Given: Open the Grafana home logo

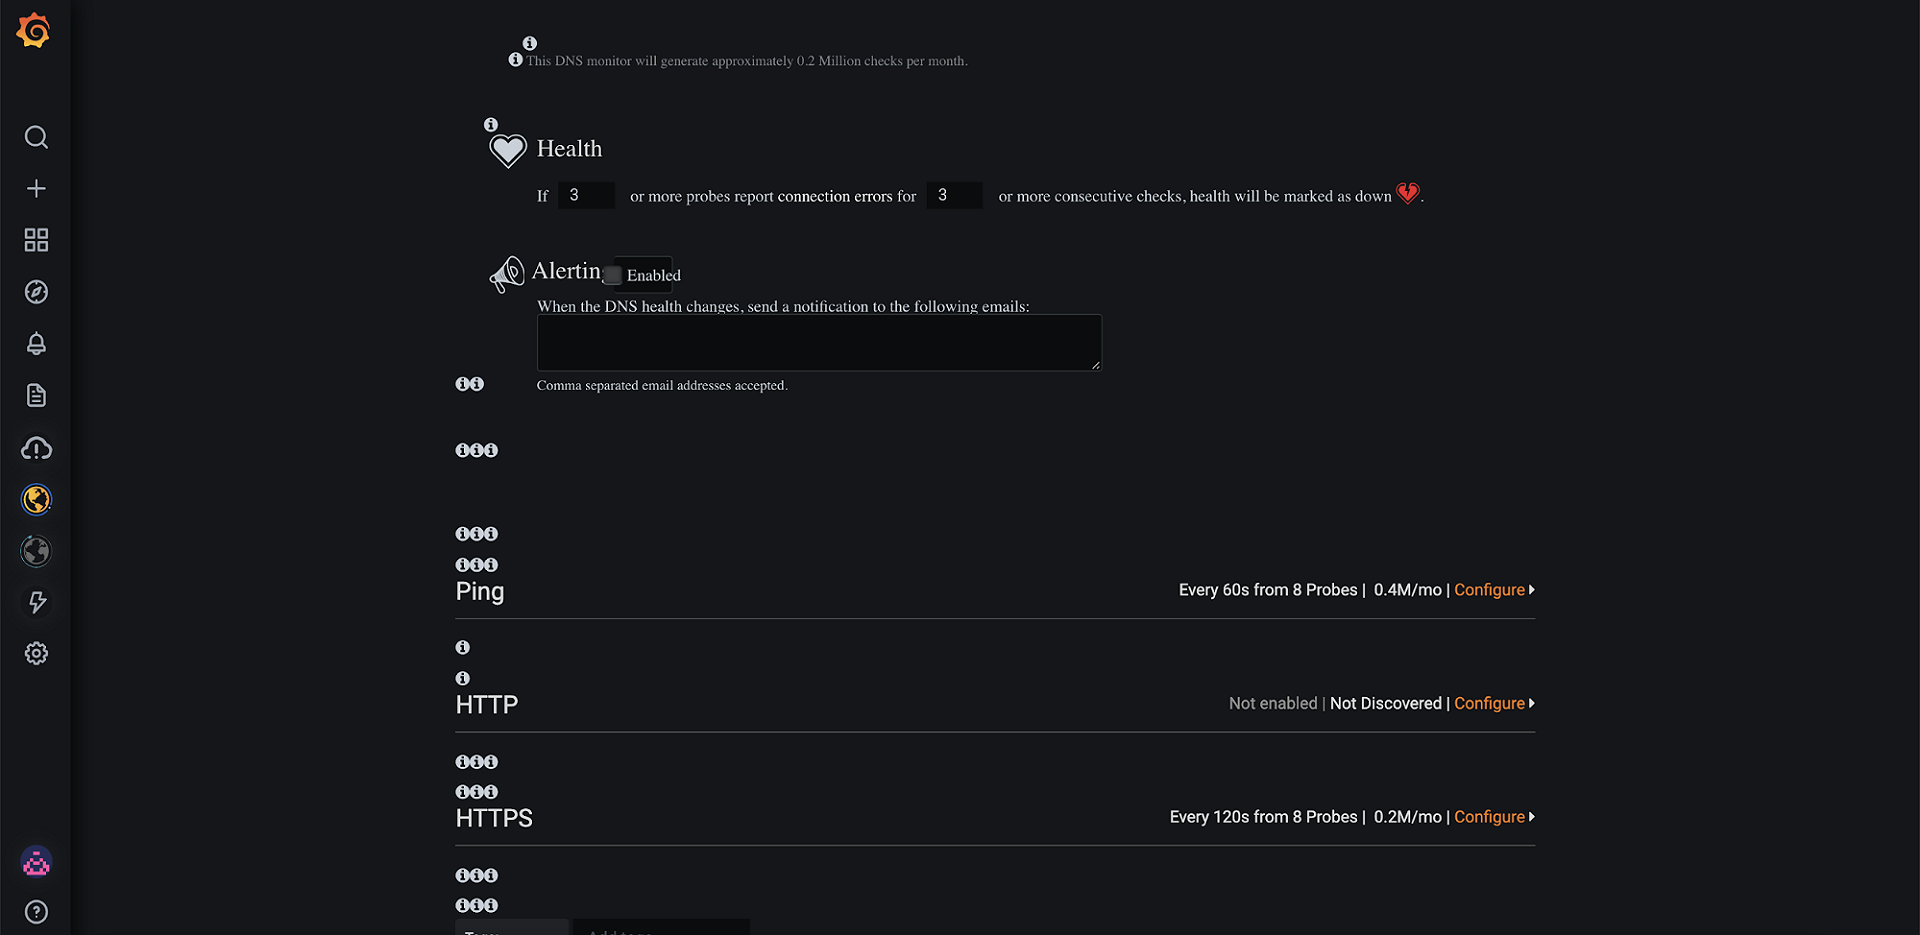Looking at the screenshot, I should [x=34, y=30].
